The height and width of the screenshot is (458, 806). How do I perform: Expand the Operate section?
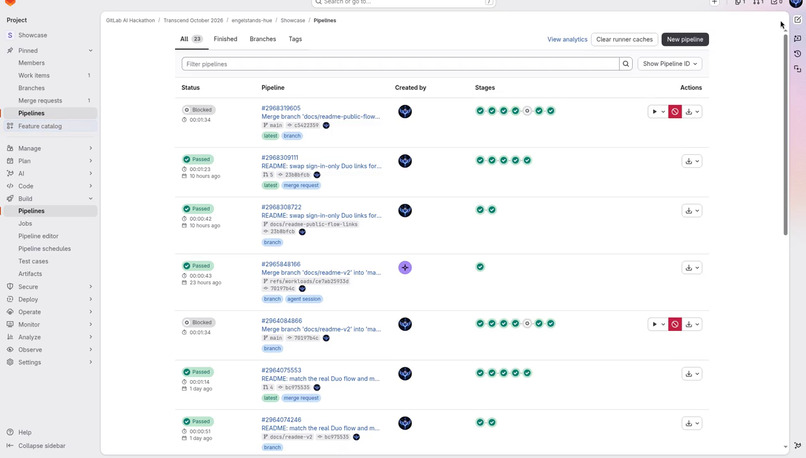pyautogui.click(x=50, y=312)
